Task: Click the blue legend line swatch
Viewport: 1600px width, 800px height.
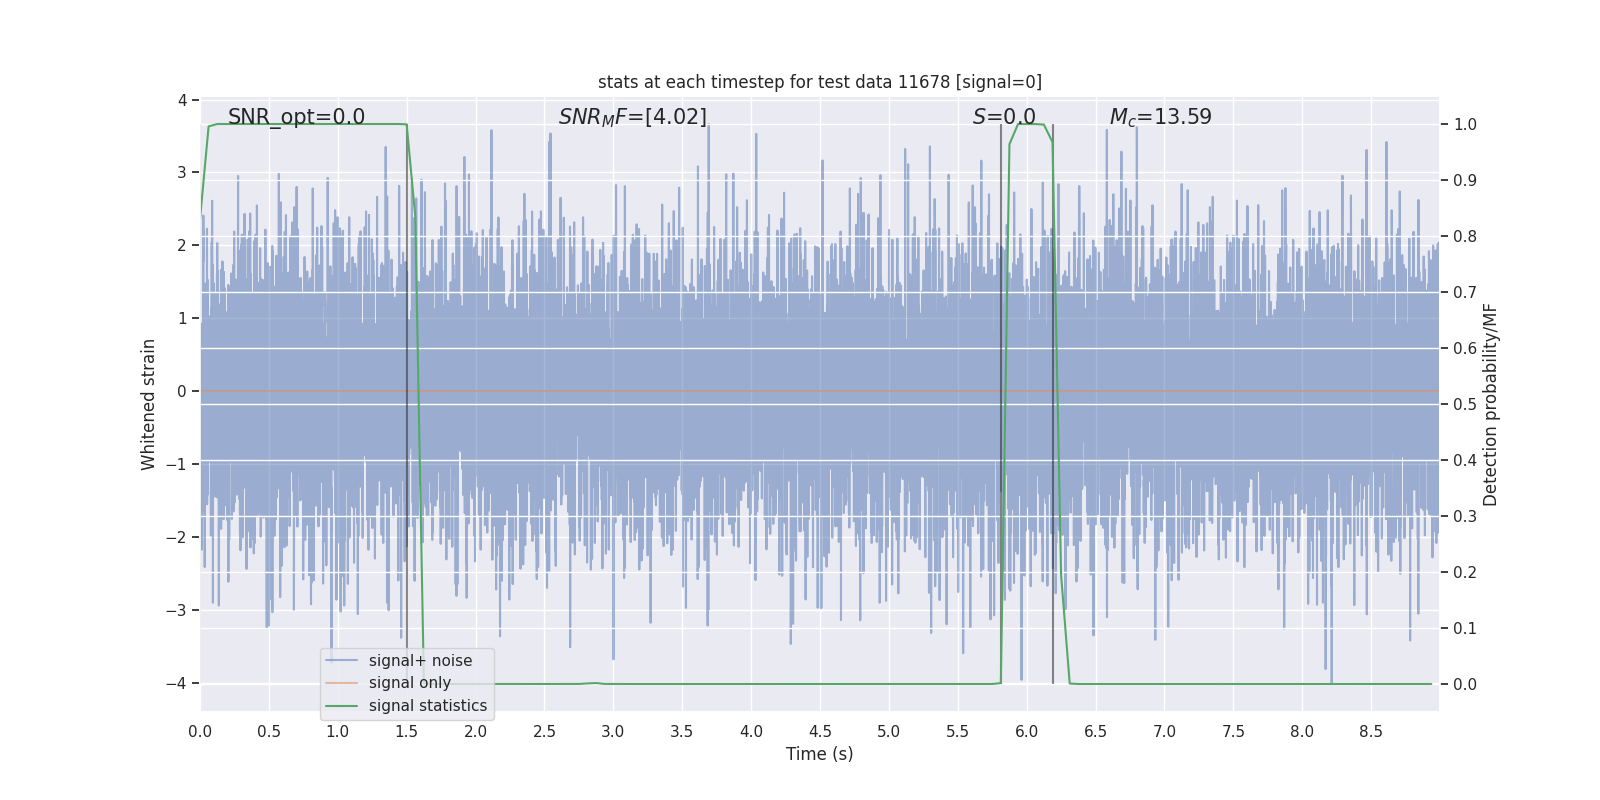Action: coord(342,661)
